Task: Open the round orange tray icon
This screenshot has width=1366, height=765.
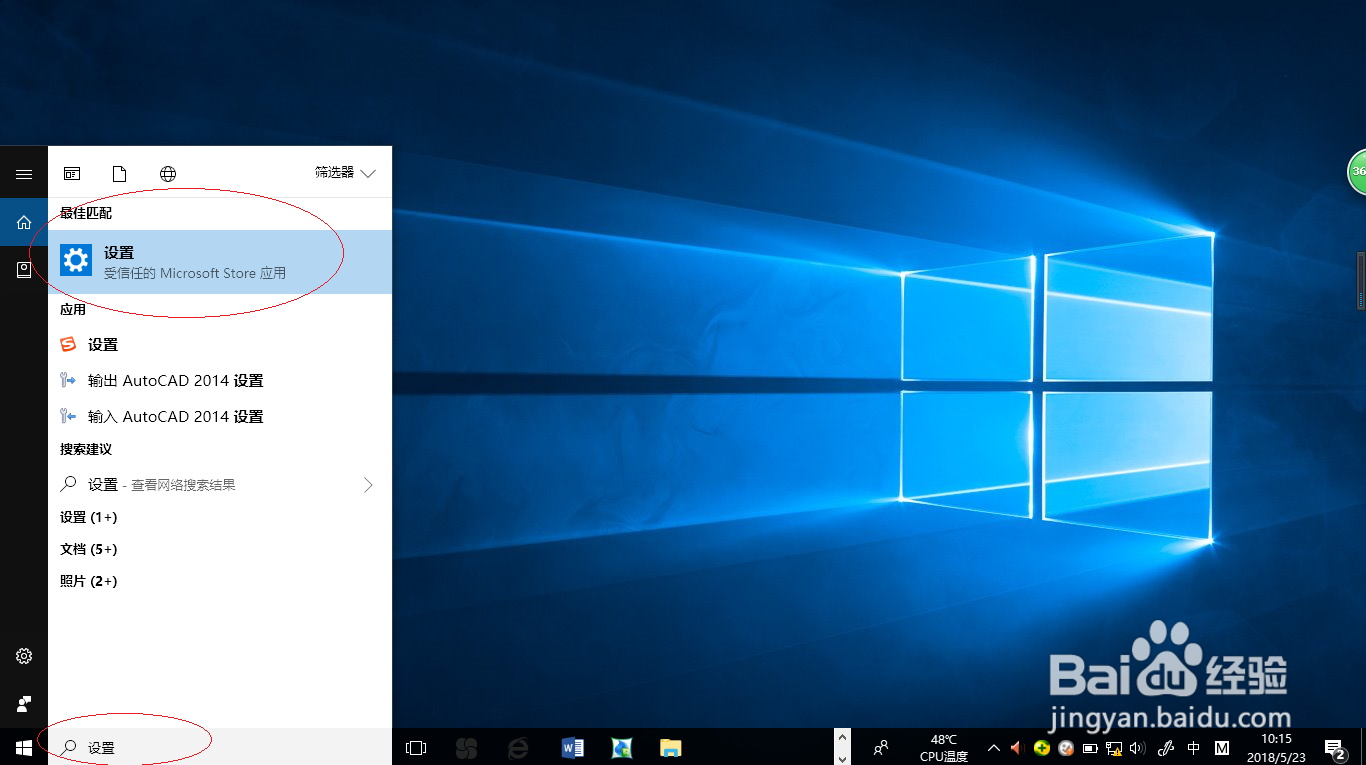Action: click(1066, 747)
